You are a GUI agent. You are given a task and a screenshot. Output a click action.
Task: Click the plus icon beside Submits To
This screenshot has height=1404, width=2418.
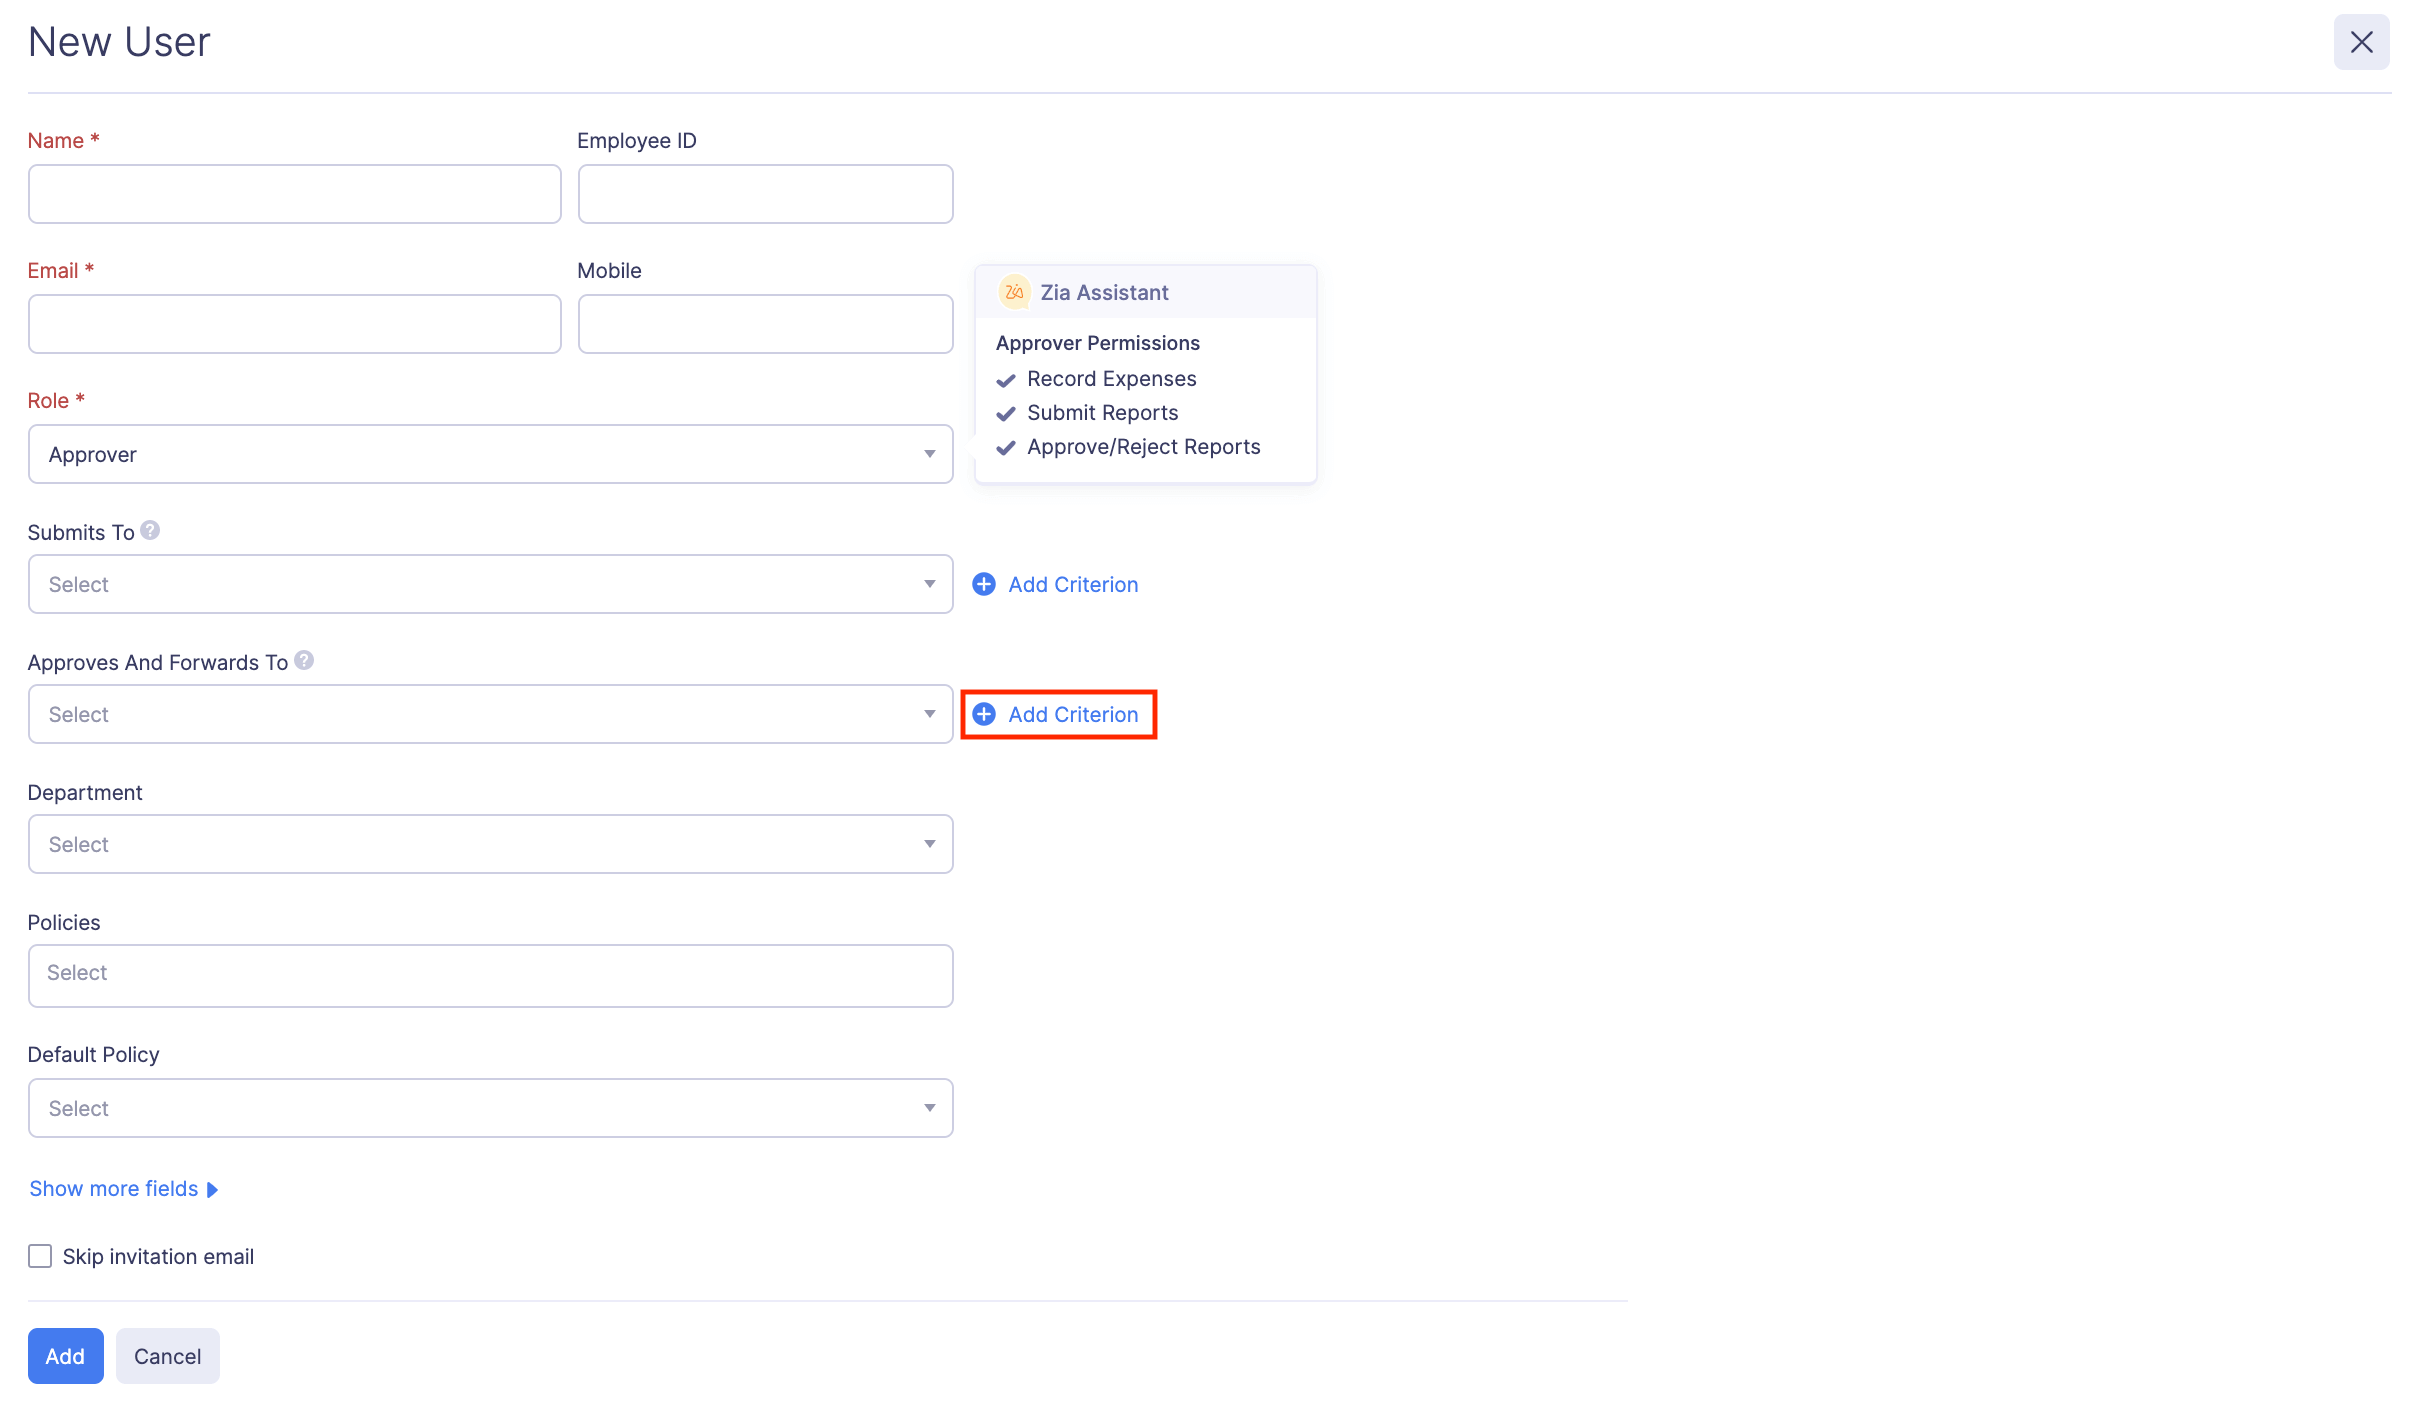click(x=984, y=583)
